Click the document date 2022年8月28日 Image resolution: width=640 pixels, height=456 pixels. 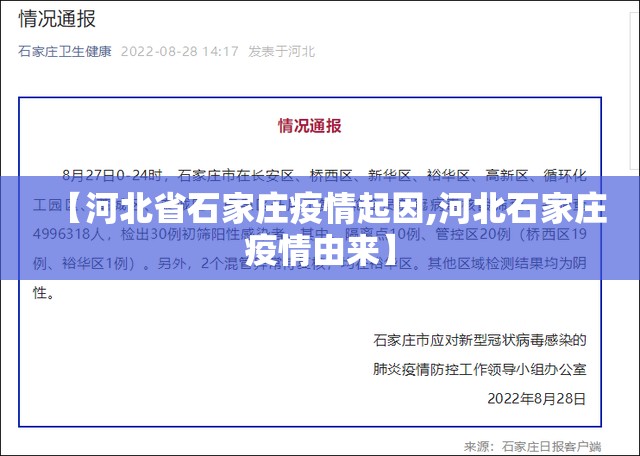[x=535, y=397]
